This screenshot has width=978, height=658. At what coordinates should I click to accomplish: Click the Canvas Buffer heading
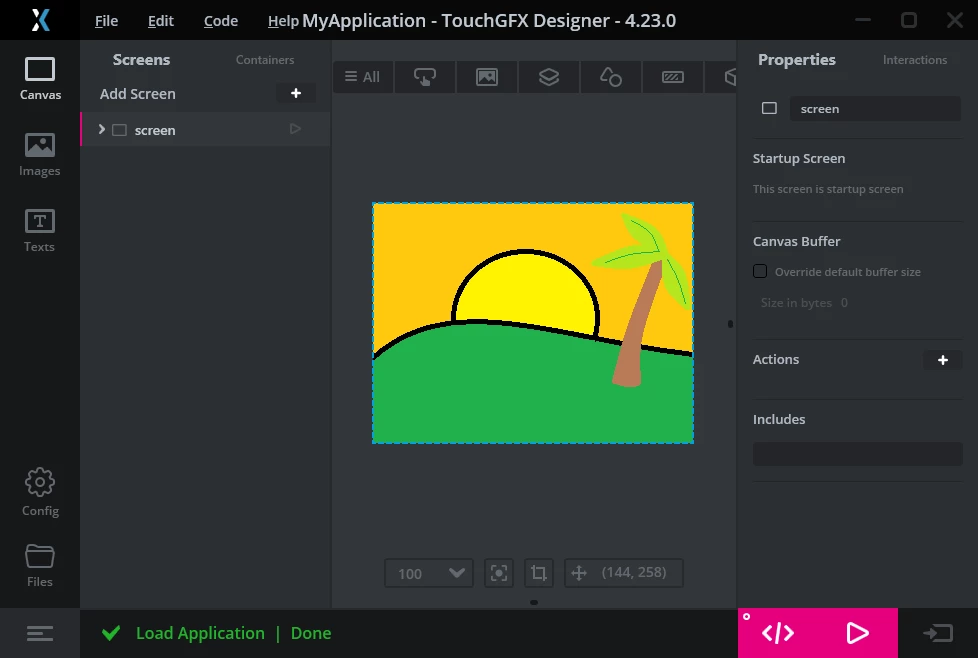pos(796,241)
